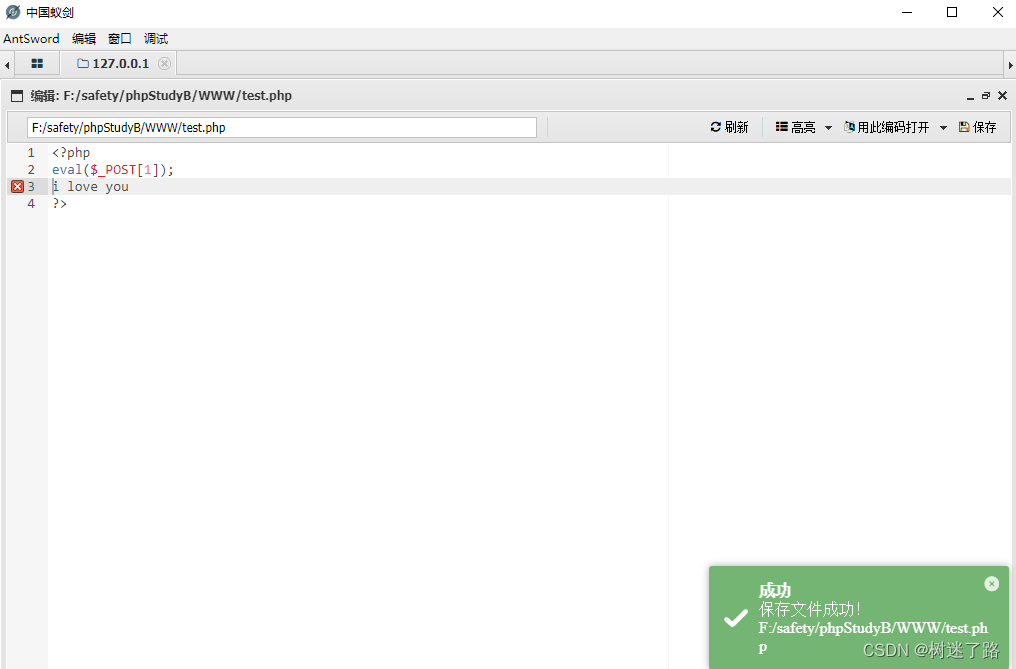Image resolution: width=1016 pixels, height=669 pixels.
Task: Click 用此编码打开 button
Action: click(886, 127)
